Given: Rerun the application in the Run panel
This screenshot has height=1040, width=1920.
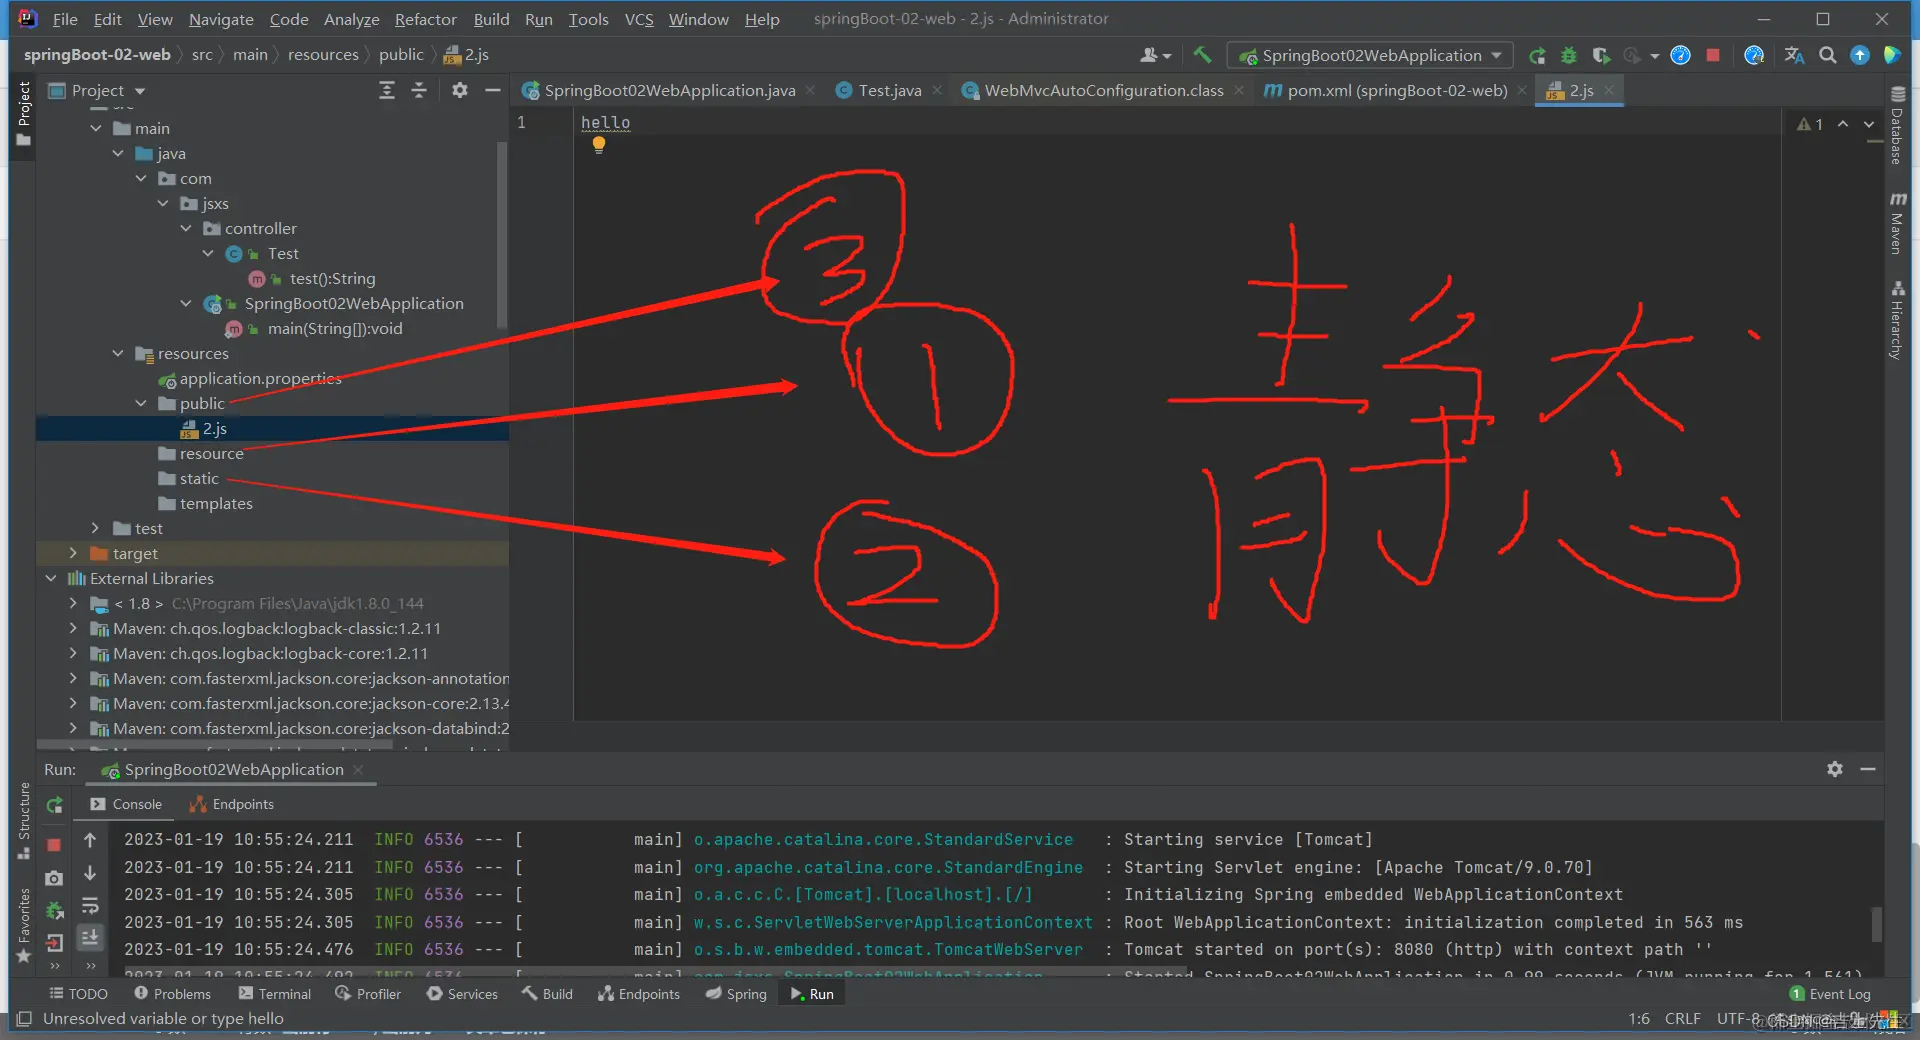Looking at the screenshot, I should tap(54, 806).
